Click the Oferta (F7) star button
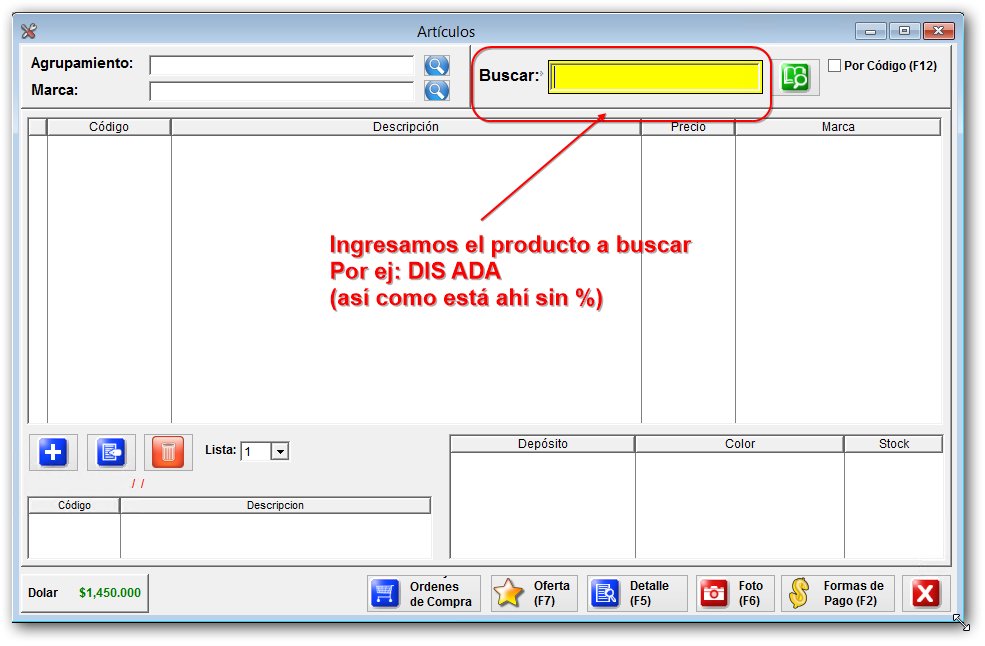This screenshot has height=646, width=985. pos(534,593)
